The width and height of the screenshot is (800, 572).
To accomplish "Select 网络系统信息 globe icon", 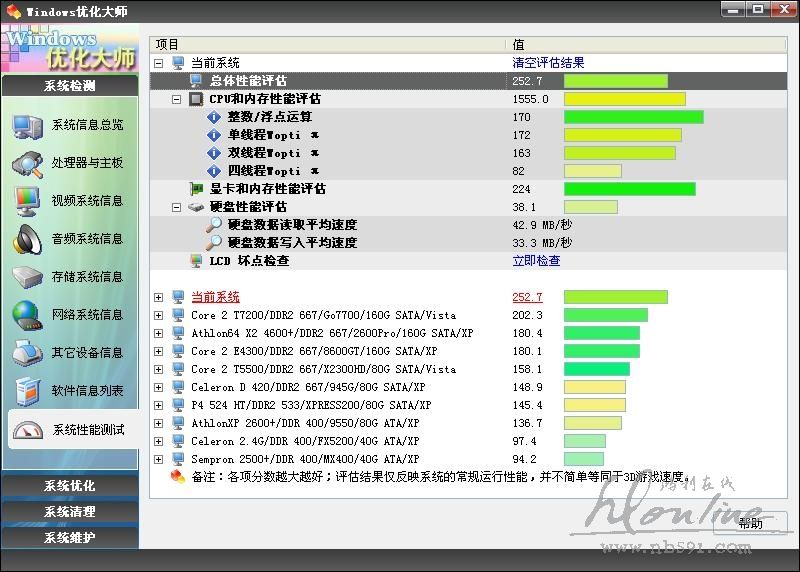I will 27,315.
